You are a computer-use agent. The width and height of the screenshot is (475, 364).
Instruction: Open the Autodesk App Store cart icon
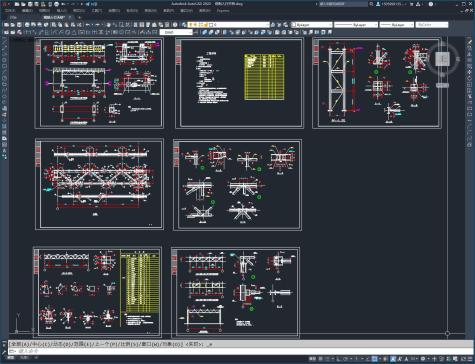[x=411, y=4]
